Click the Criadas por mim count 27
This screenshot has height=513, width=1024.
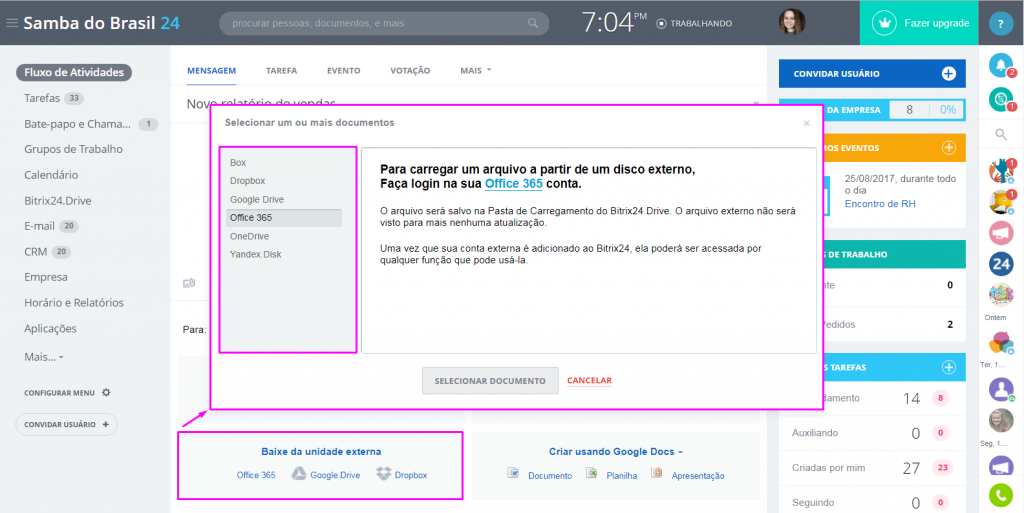tap(911, 468)
